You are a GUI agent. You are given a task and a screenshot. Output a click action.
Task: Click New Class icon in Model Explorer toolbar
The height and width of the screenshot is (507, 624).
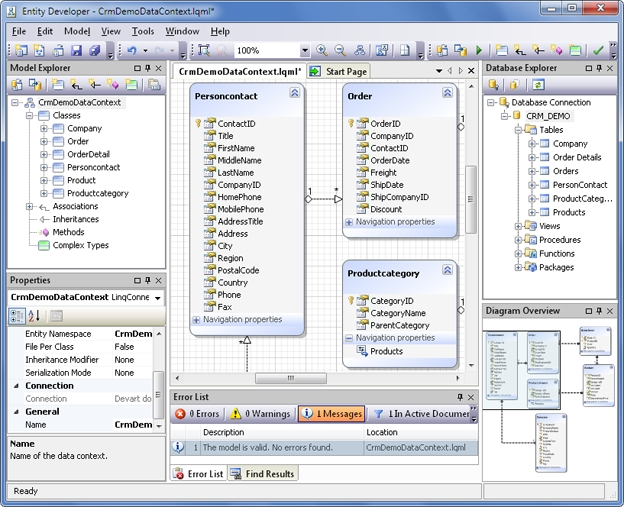pyautogui.click(x=58, y=84)
